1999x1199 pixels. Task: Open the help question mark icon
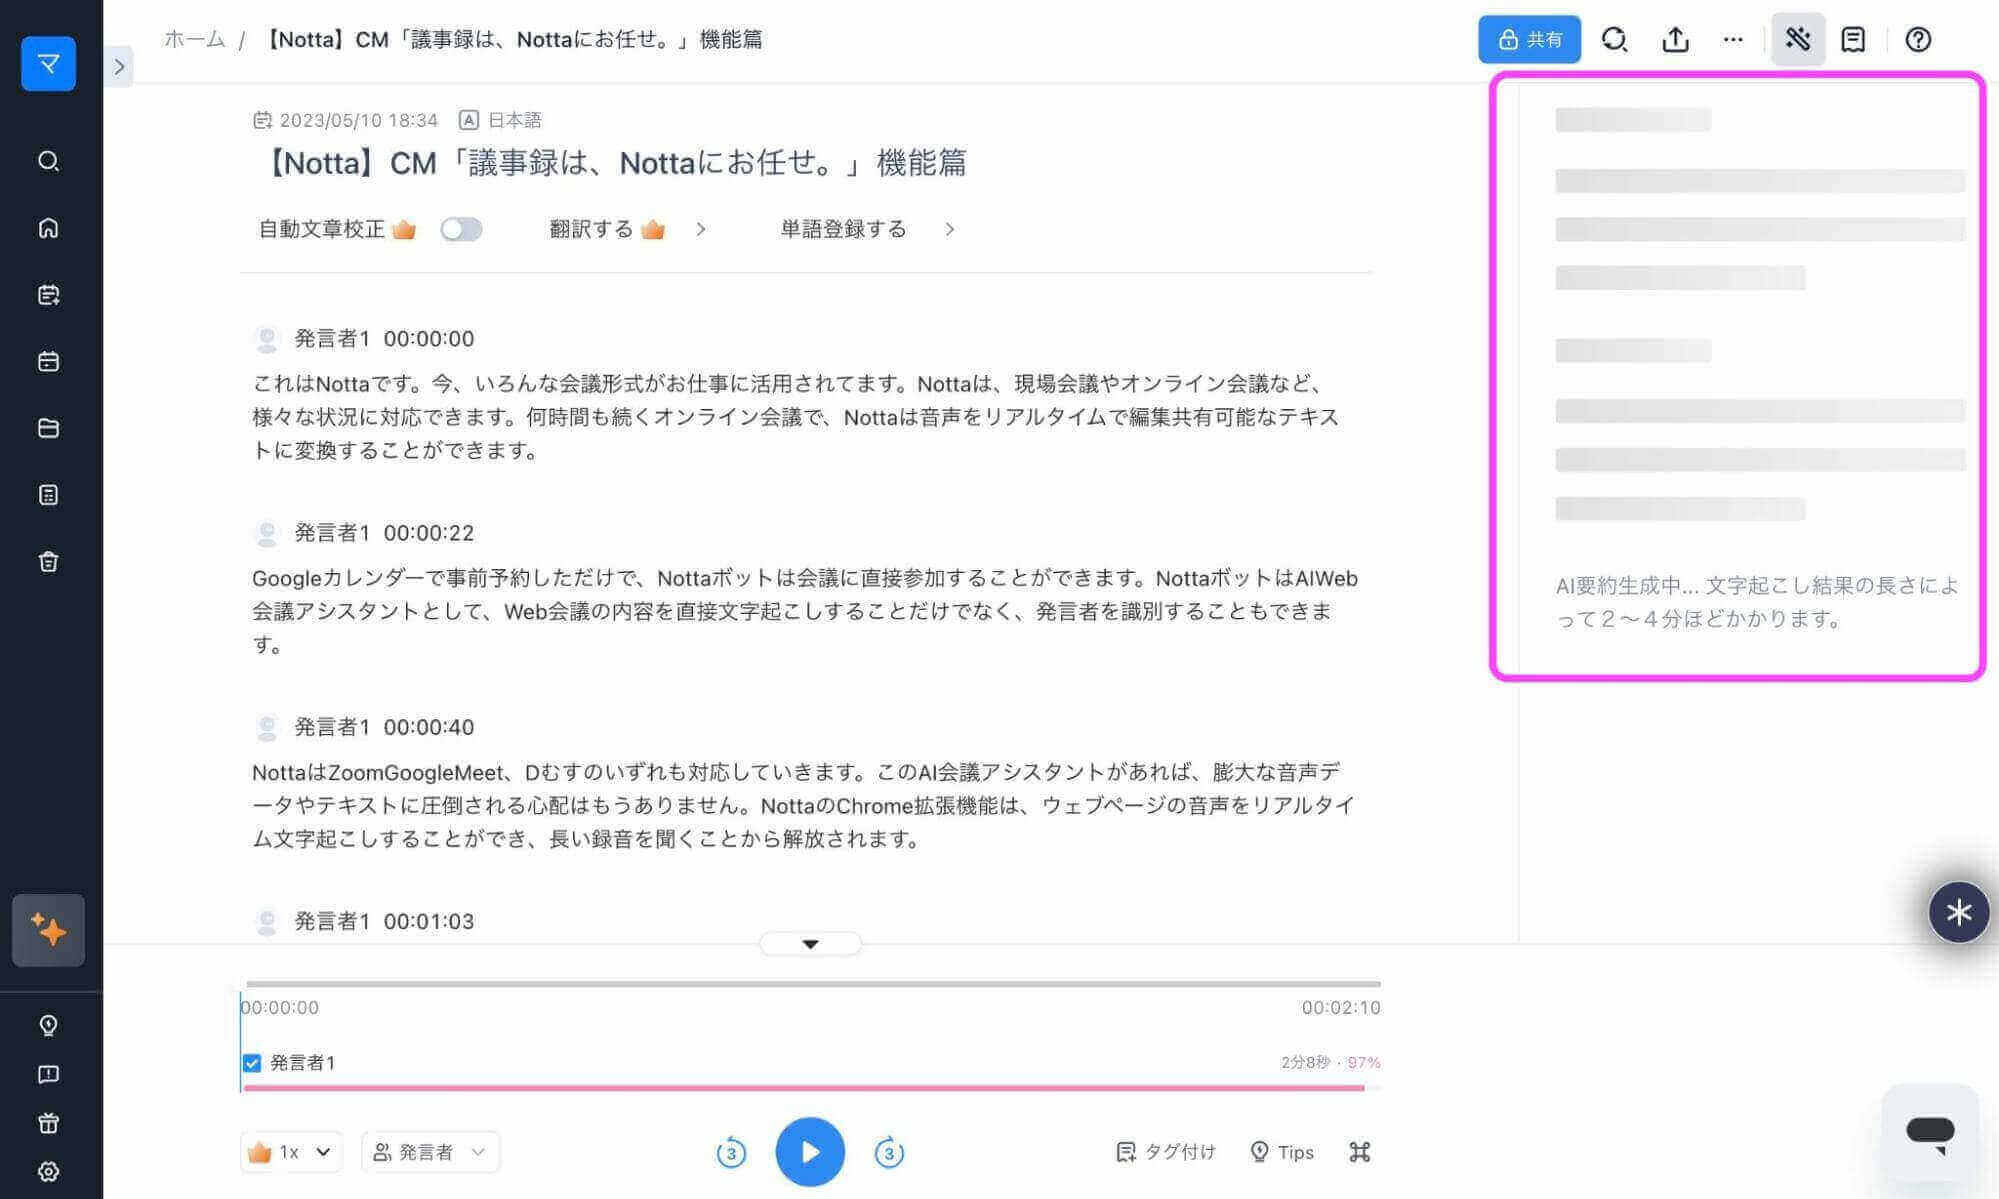tap(1918, 39)
